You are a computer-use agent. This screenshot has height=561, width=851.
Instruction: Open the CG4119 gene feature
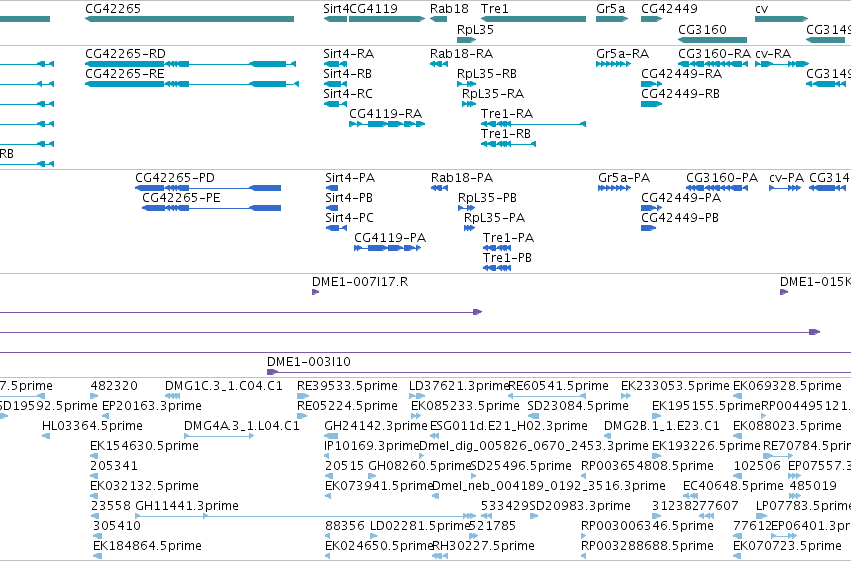pyautogui.click(x=386, y=19)
